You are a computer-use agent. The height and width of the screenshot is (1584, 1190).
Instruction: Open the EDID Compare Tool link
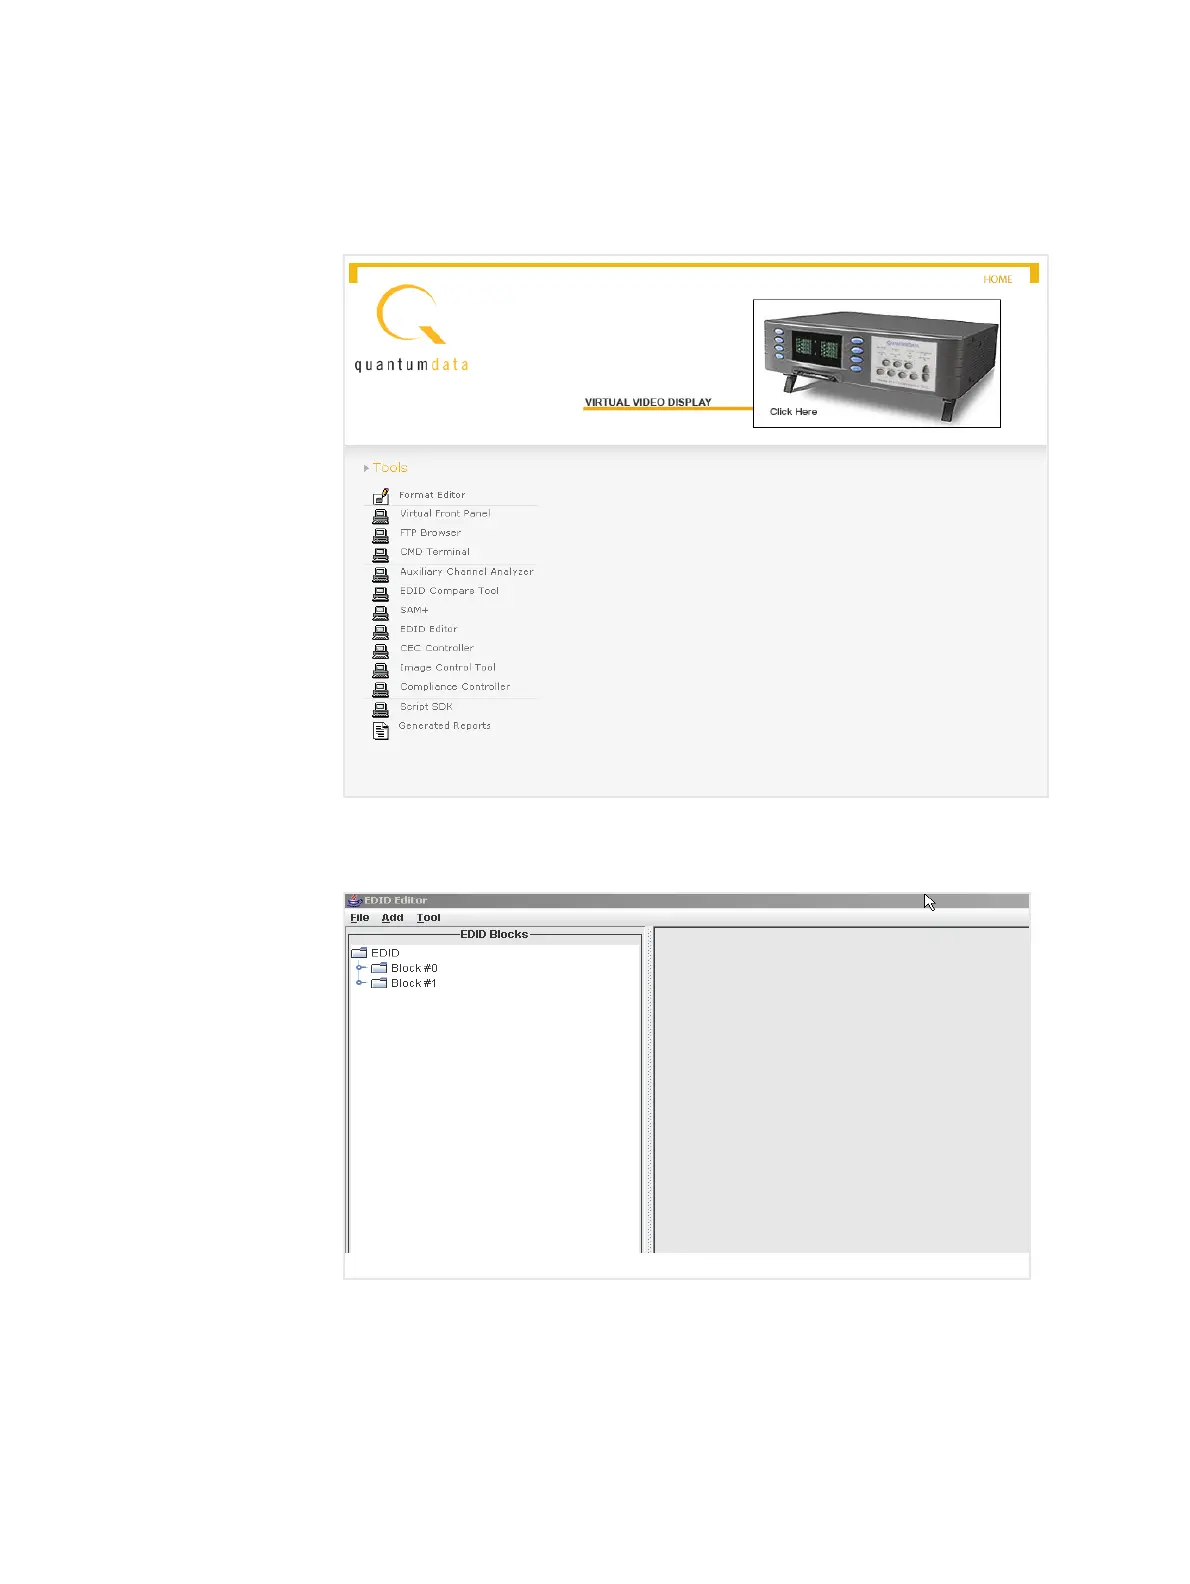[449, 591]
